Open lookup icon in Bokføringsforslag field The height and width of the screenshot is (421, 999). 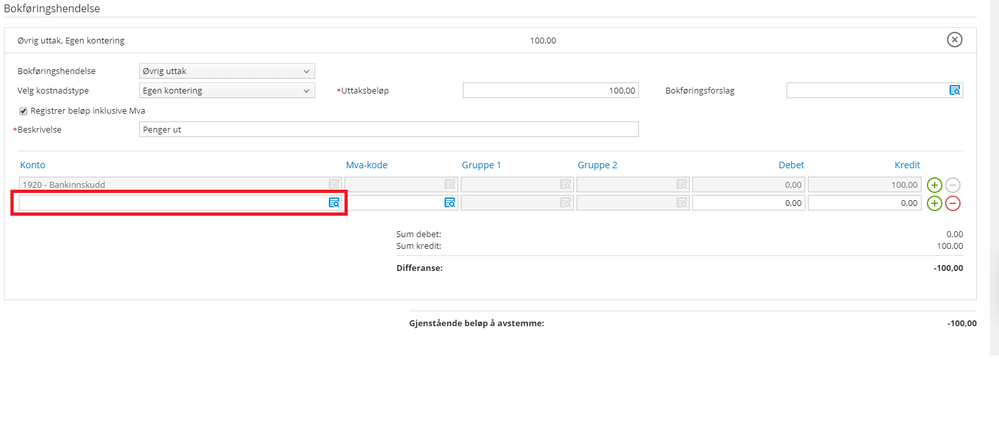(954, 90)
